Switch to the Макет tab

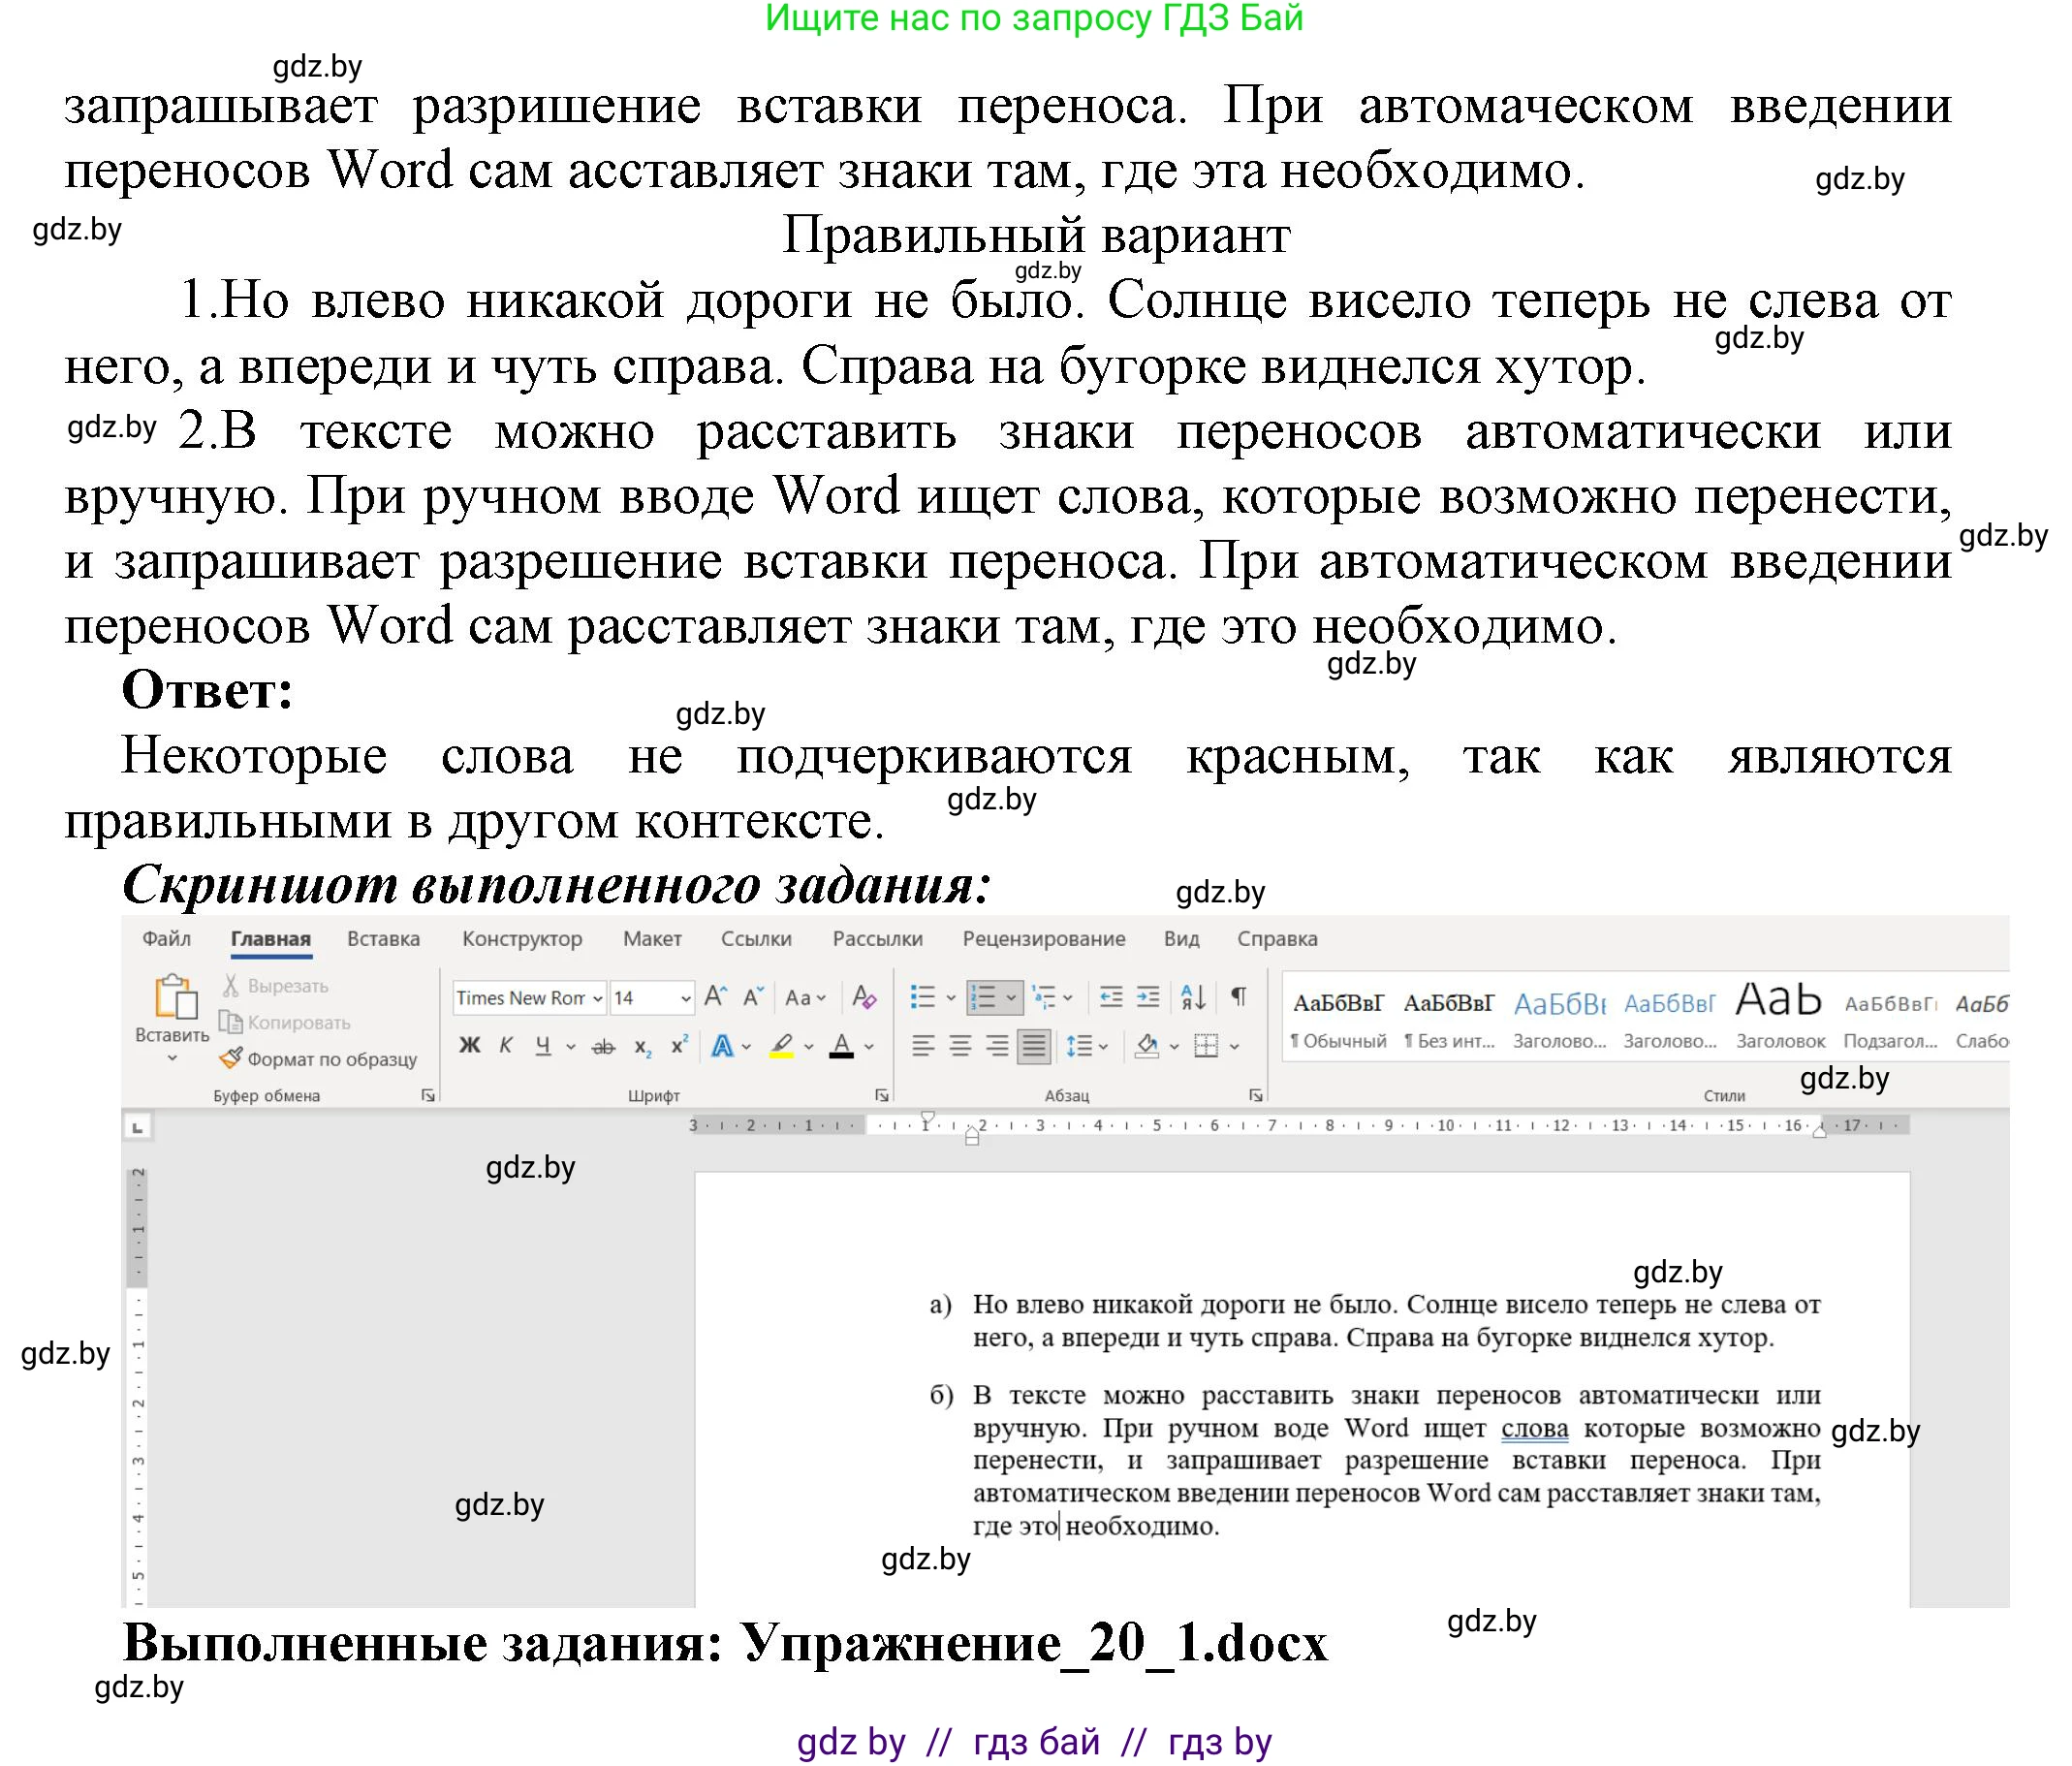pyautogui.click(x=652, y=939)
